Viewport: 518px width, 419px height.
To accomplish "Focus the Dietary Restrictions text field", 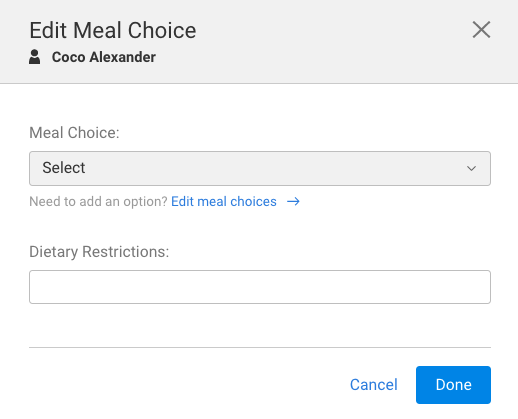I will coord(260,287).
